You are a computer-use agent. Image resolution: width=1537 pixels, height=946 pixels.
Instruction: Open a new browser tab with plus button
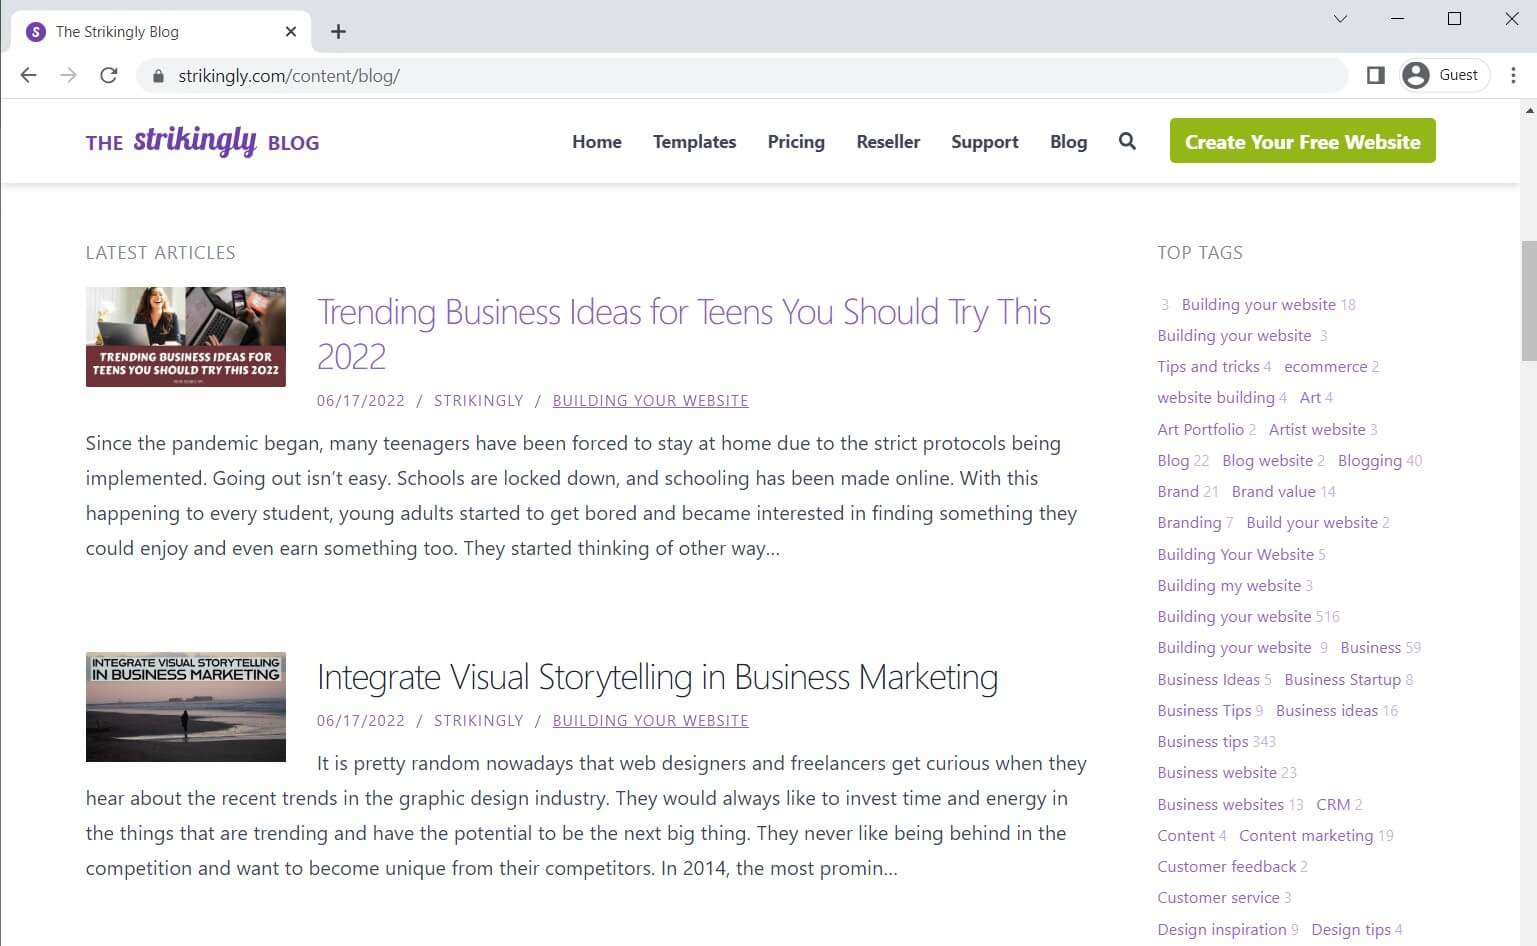[x=338, y=31]
